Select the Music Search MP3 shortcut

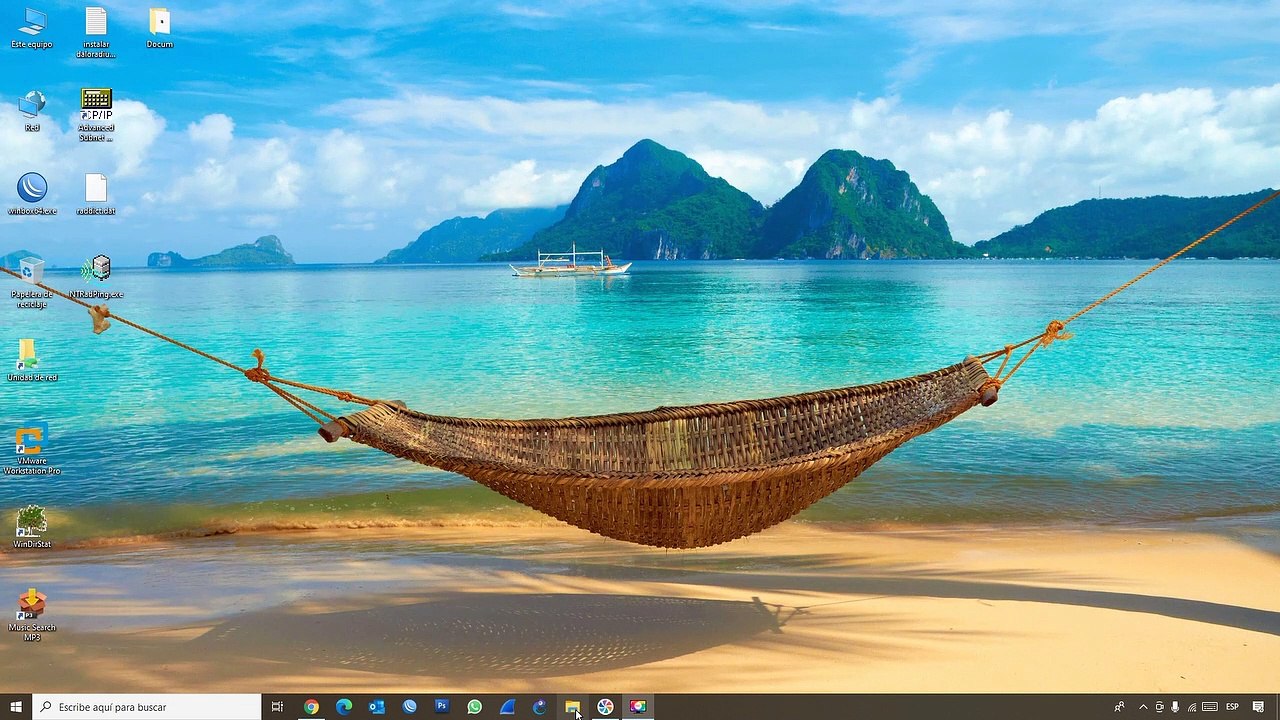pos(32,615)
